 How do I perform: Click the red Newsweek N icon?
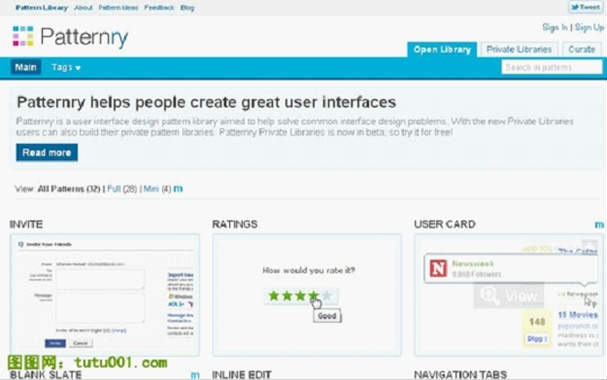pyautogui.click(x=438, y=268)
